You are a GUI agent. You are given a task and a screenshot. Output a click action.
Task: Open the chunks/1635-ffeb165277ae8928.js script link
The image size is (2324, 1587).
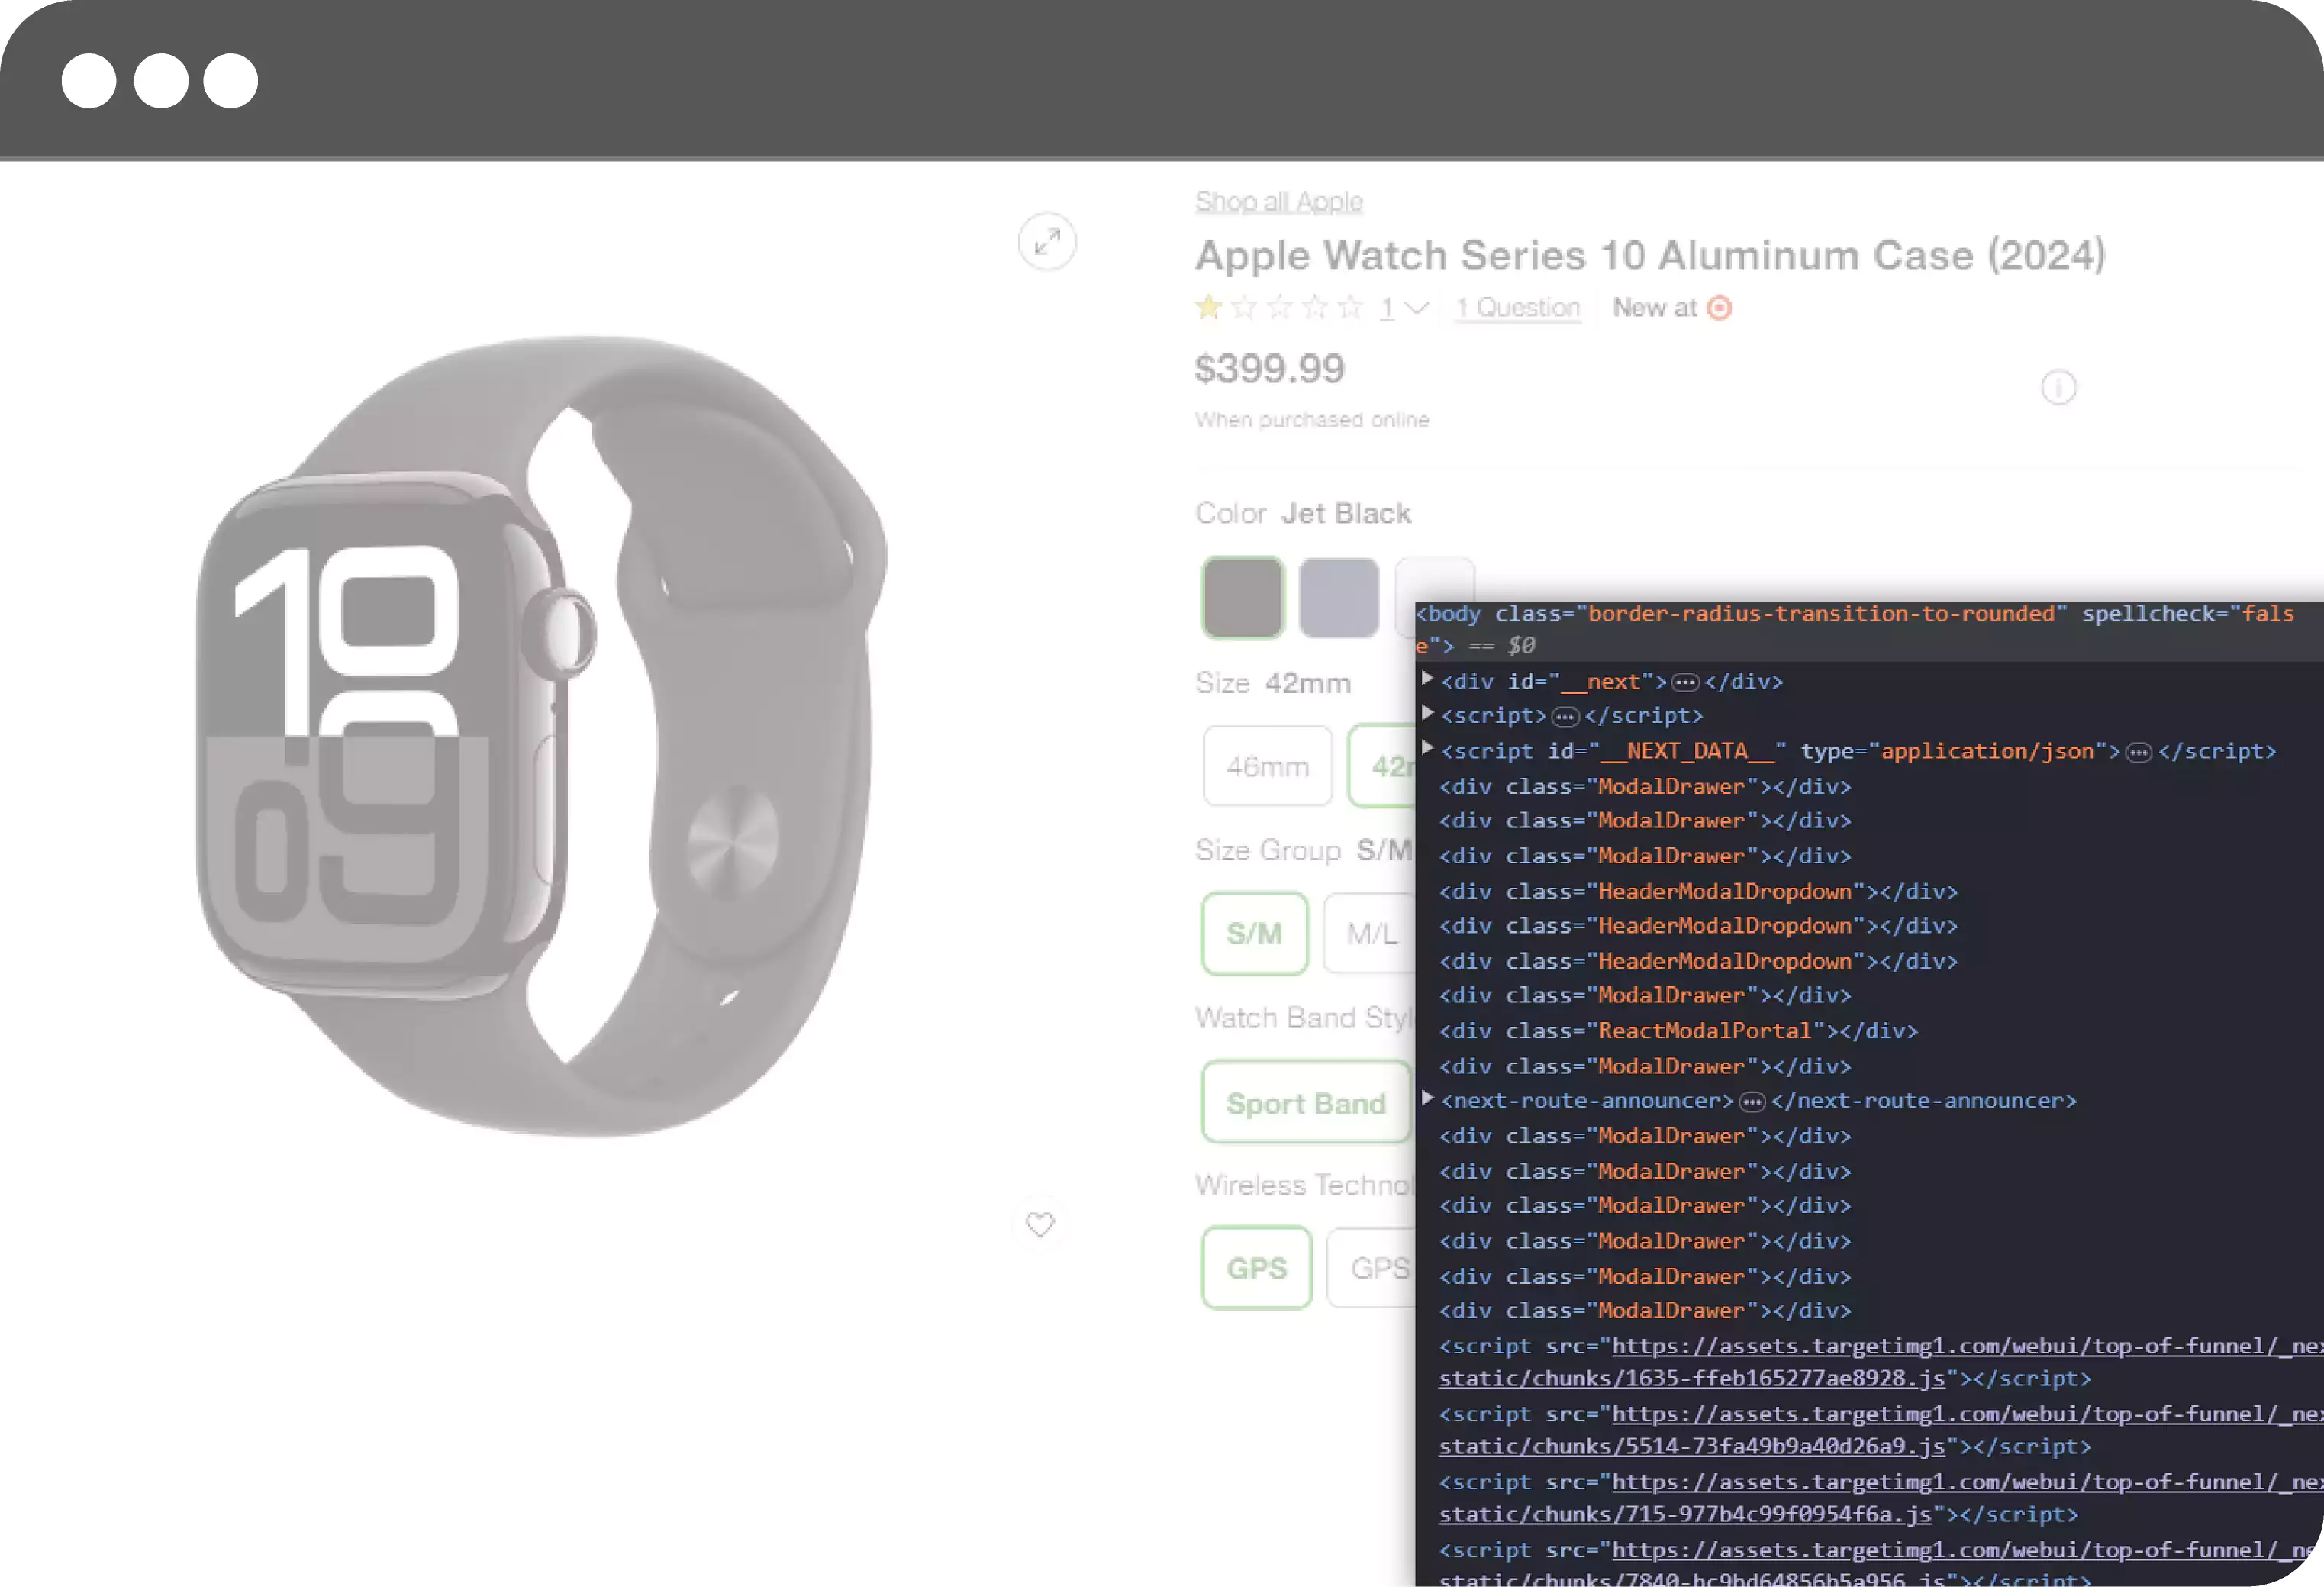[x=1692, y=1378]
